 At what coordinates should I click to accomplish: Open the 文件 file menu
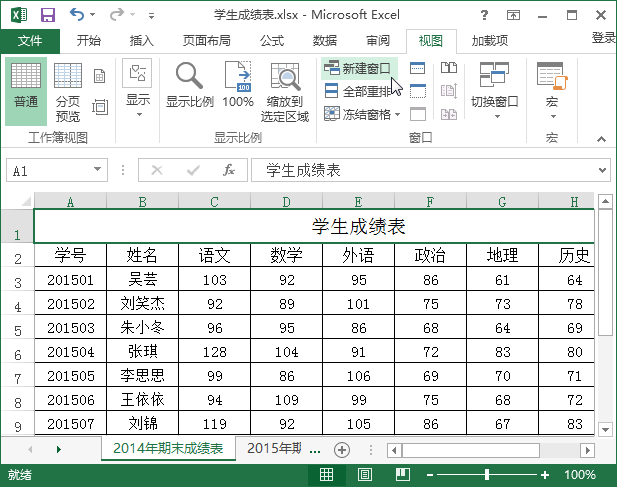[x=30, y=41]
